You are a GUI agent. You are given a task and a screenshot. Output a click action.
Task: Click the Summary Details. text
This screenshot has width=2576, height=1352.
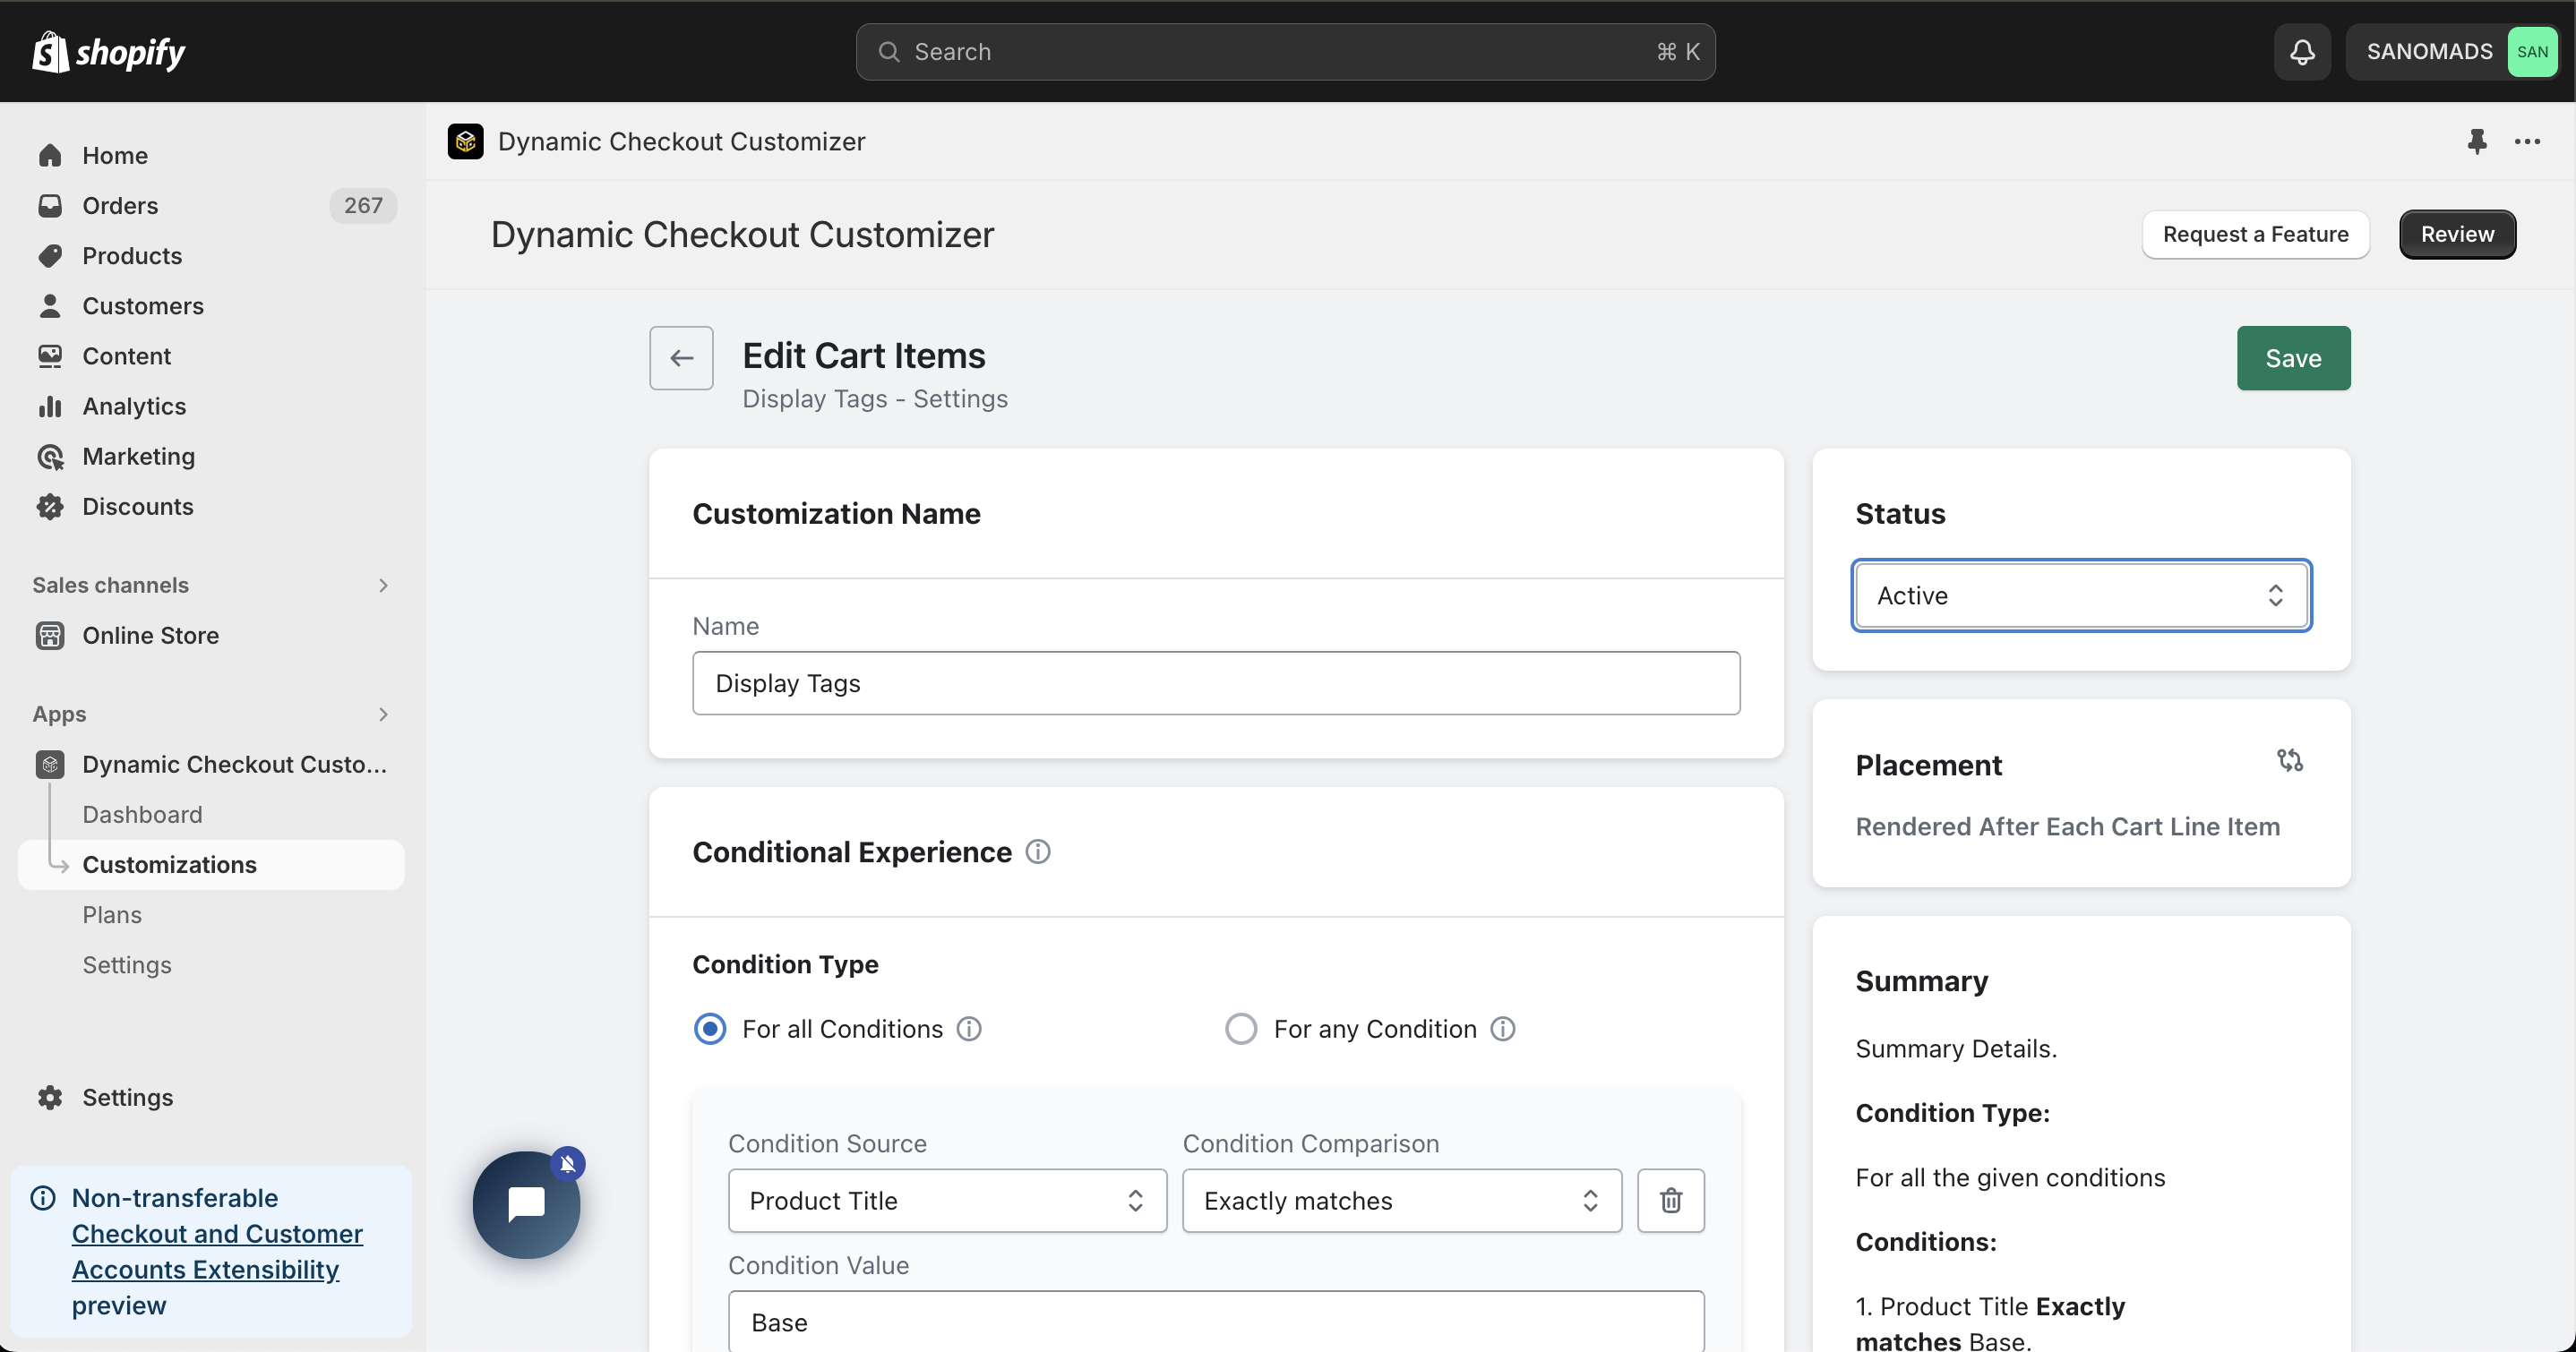(x=1956, y=1048)
